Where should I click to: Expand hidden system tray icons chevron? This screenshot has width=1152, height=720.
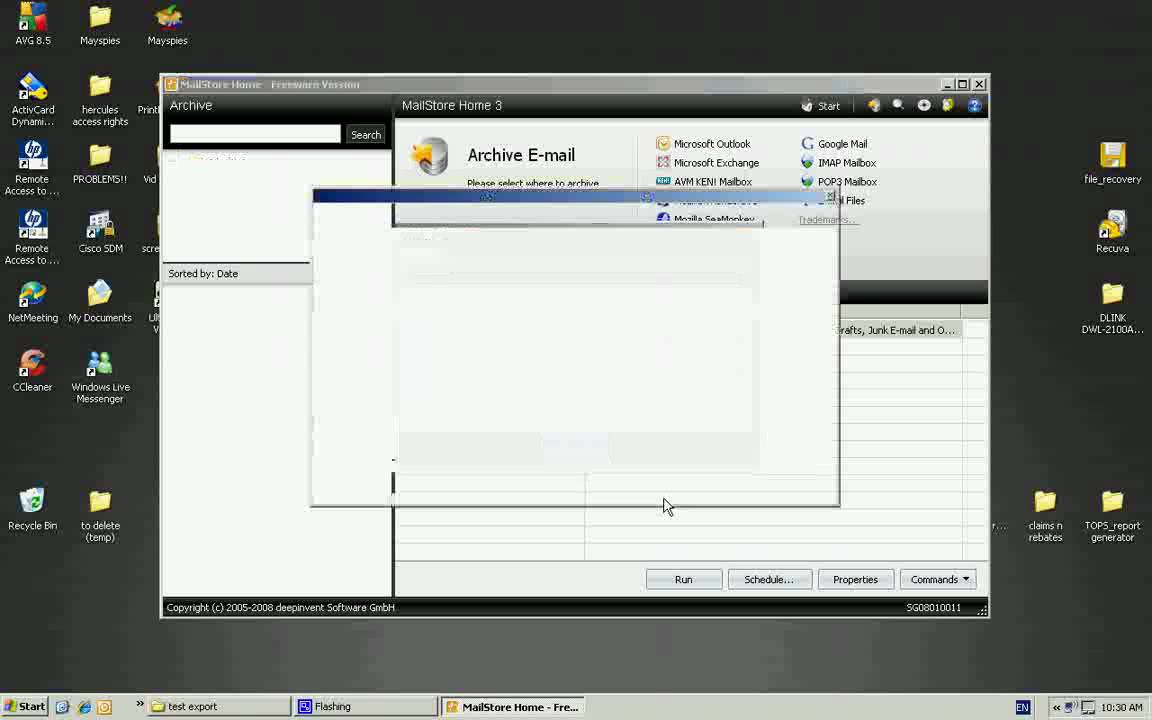(1056, 708)
